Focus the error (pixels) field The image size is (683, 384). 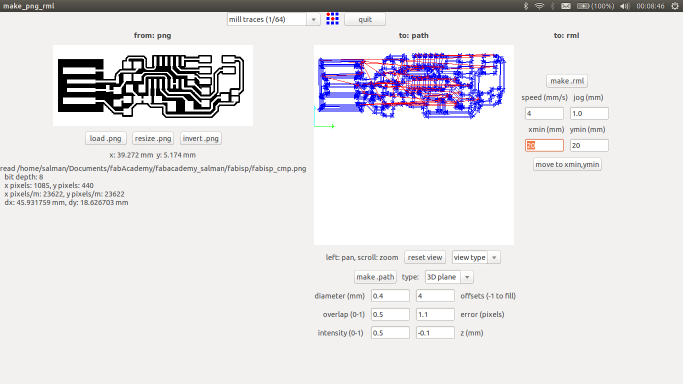pos(435,314)
